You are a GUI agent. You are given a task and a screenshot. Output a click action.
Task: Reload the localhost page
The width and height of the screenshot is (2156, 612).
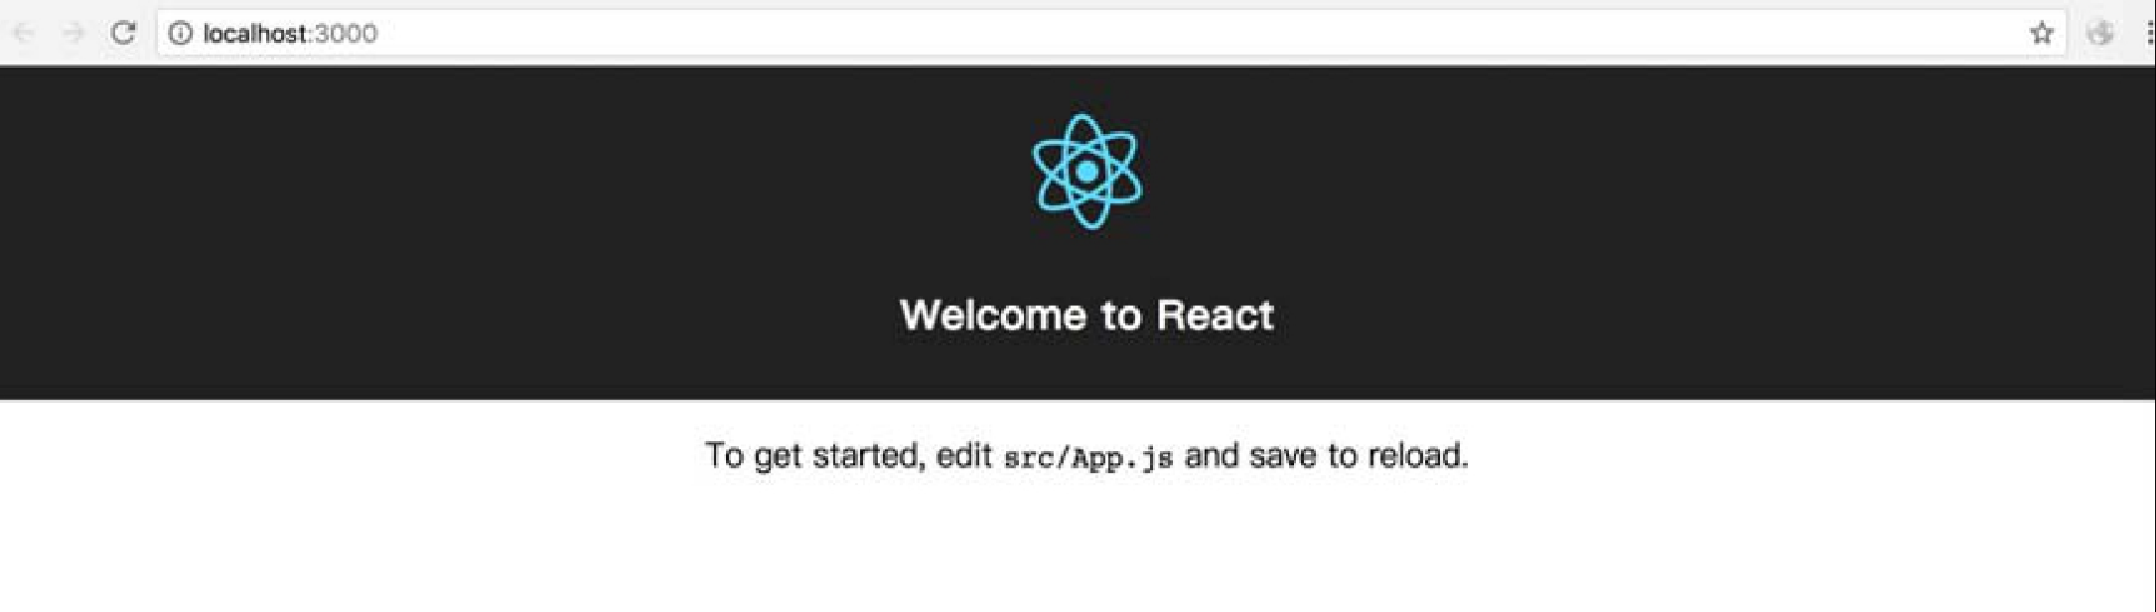click(123, 32)
